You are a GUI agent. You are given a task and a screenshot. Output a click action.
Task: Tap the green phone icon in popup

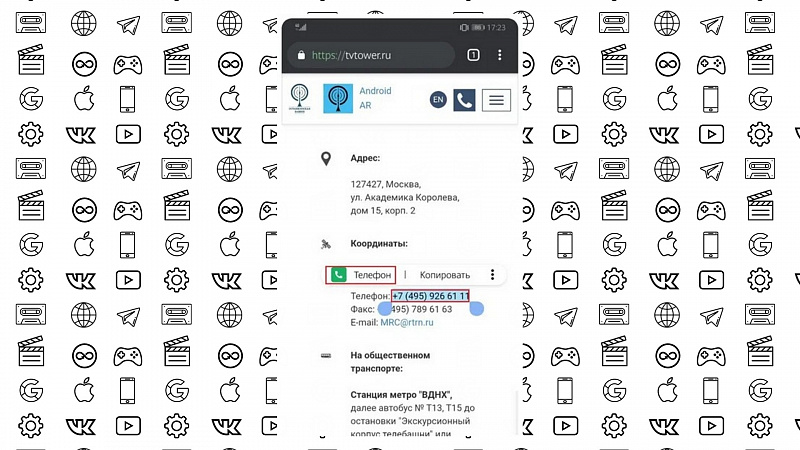point(338,275)
